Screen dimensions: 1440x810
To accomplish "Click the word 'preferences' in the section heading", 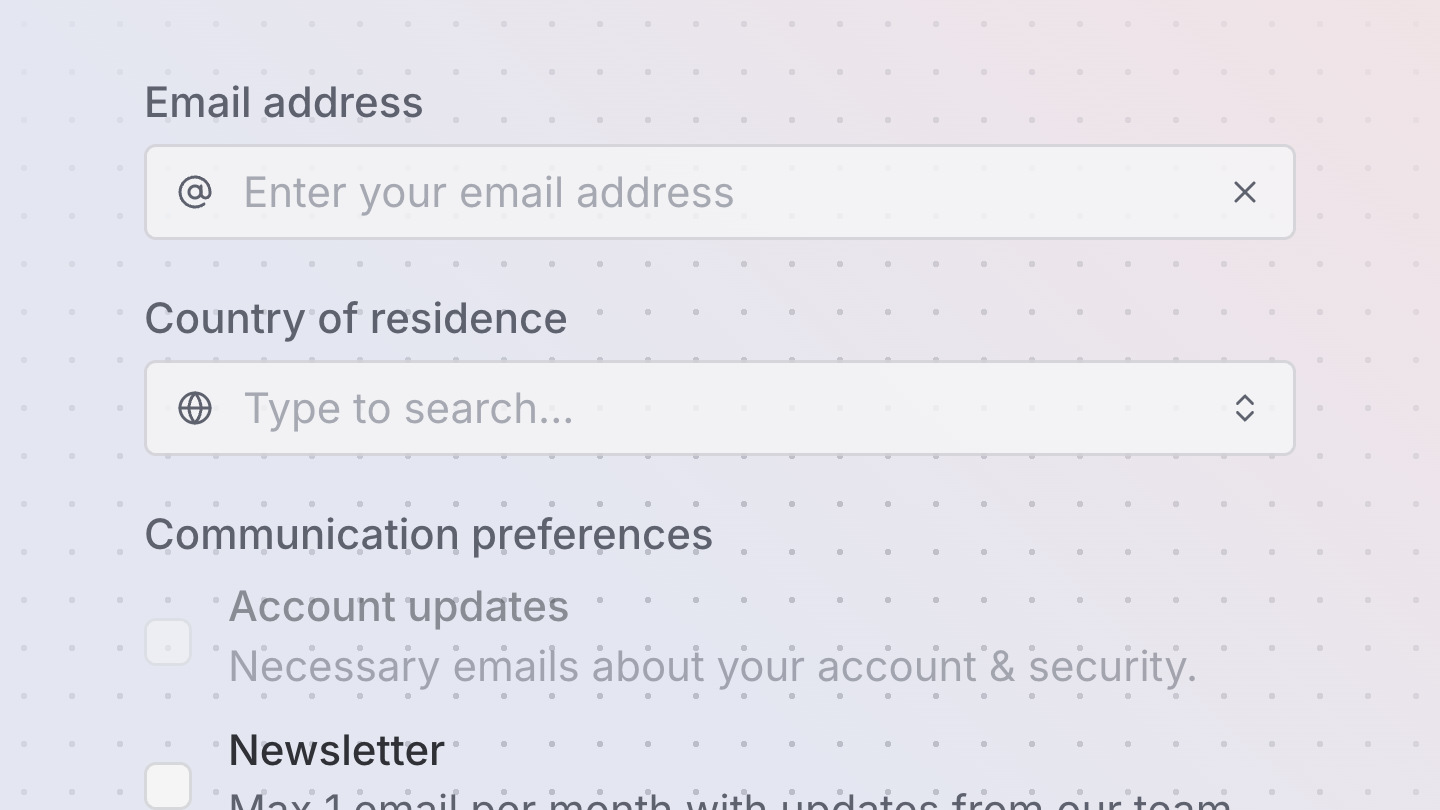I will pos(592,535).
